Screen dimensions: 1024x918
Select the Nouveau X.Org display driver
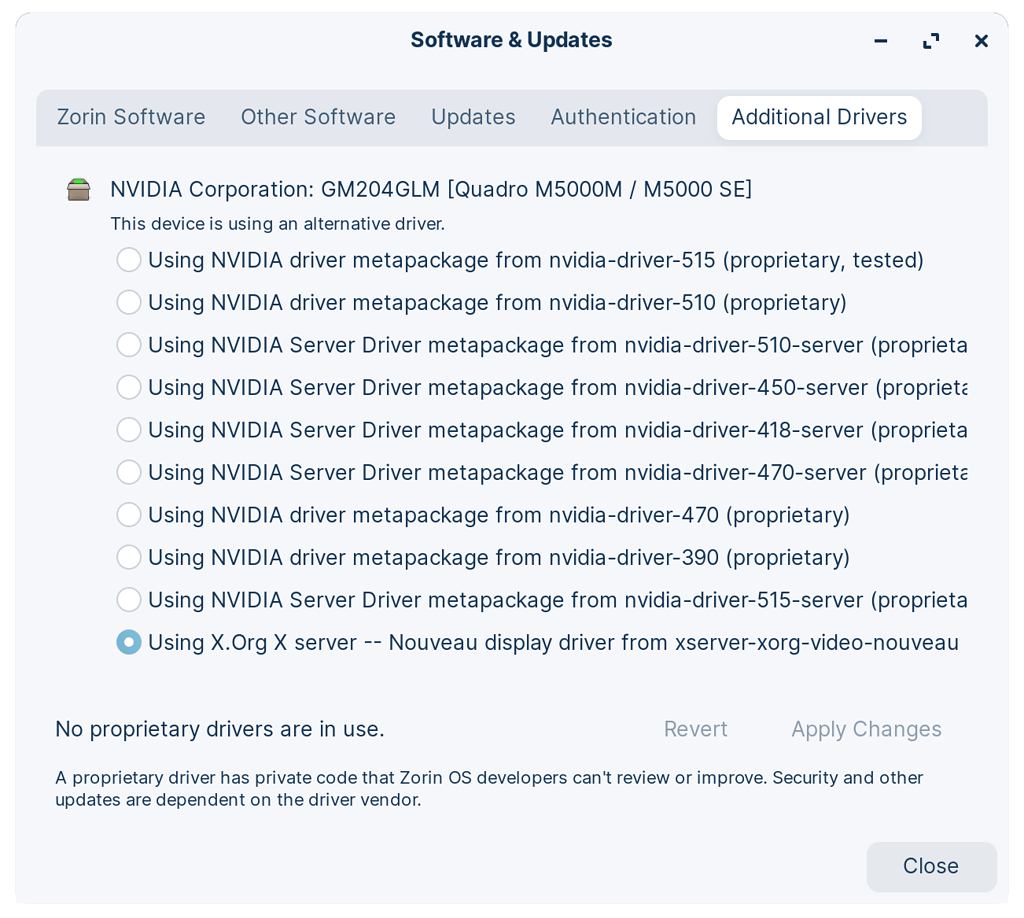[129, 642]
